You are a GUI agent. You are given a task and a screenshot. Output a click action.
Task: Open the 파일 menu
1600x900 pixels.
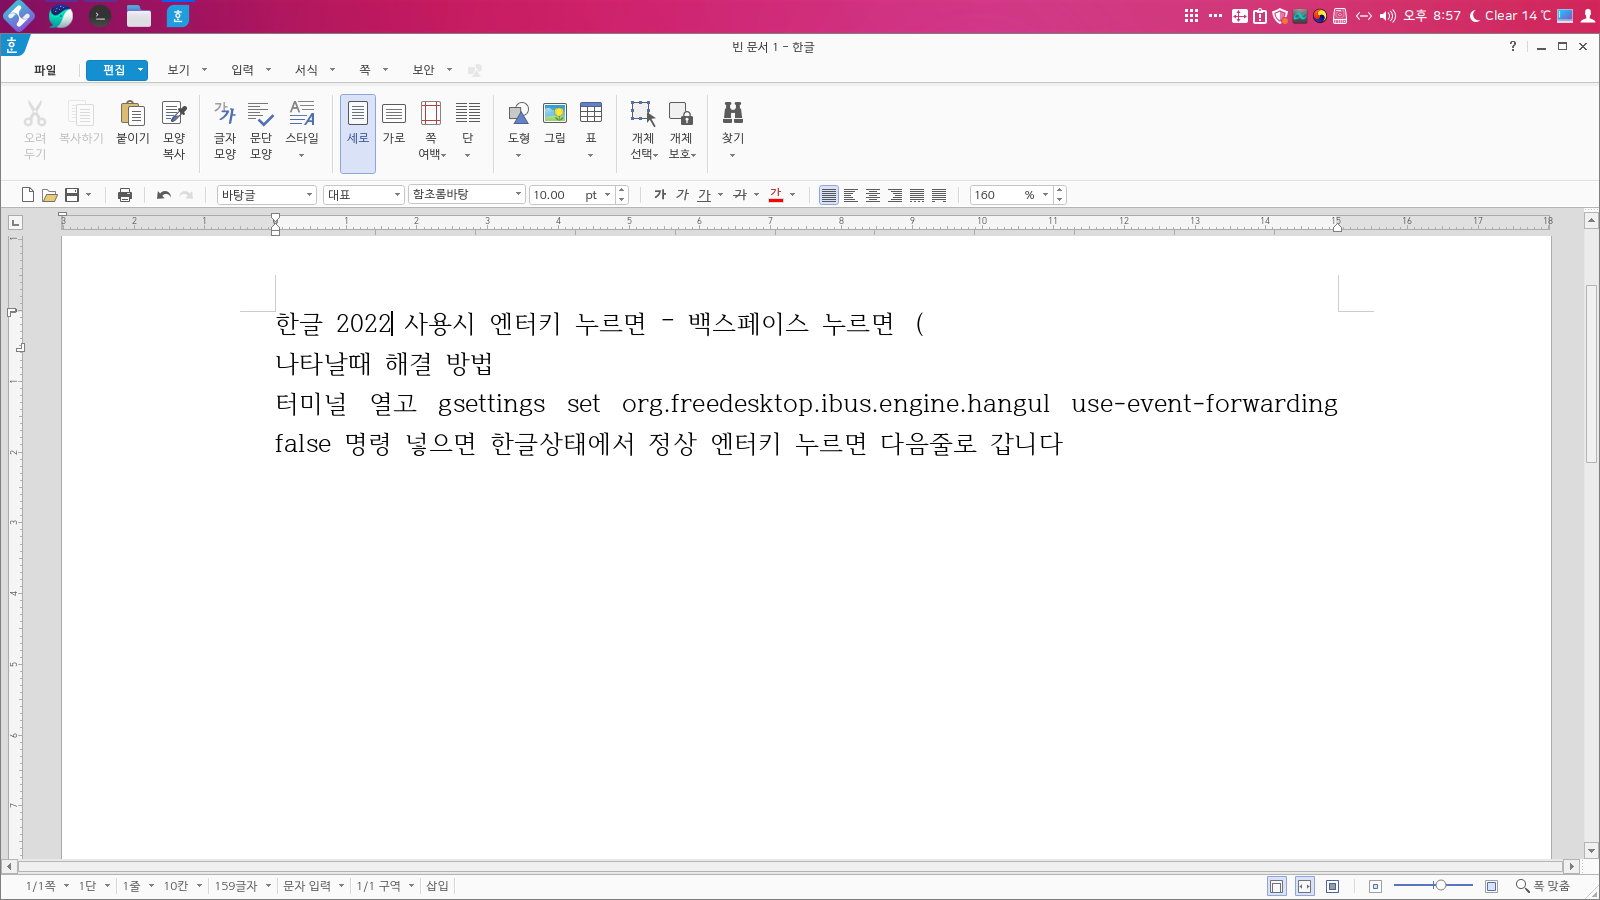[45, 70]
